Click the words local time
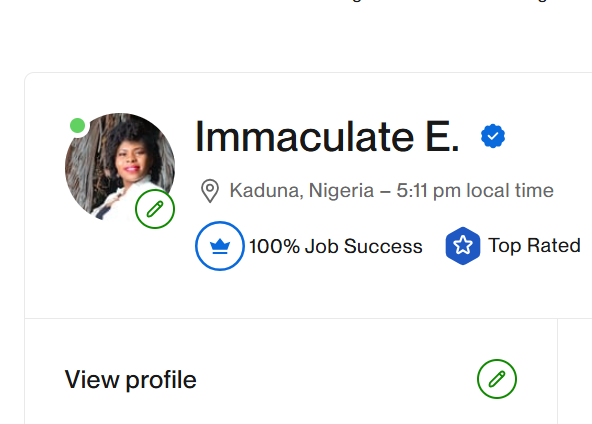This screenshot has height=424, width=592. point(510,190)
